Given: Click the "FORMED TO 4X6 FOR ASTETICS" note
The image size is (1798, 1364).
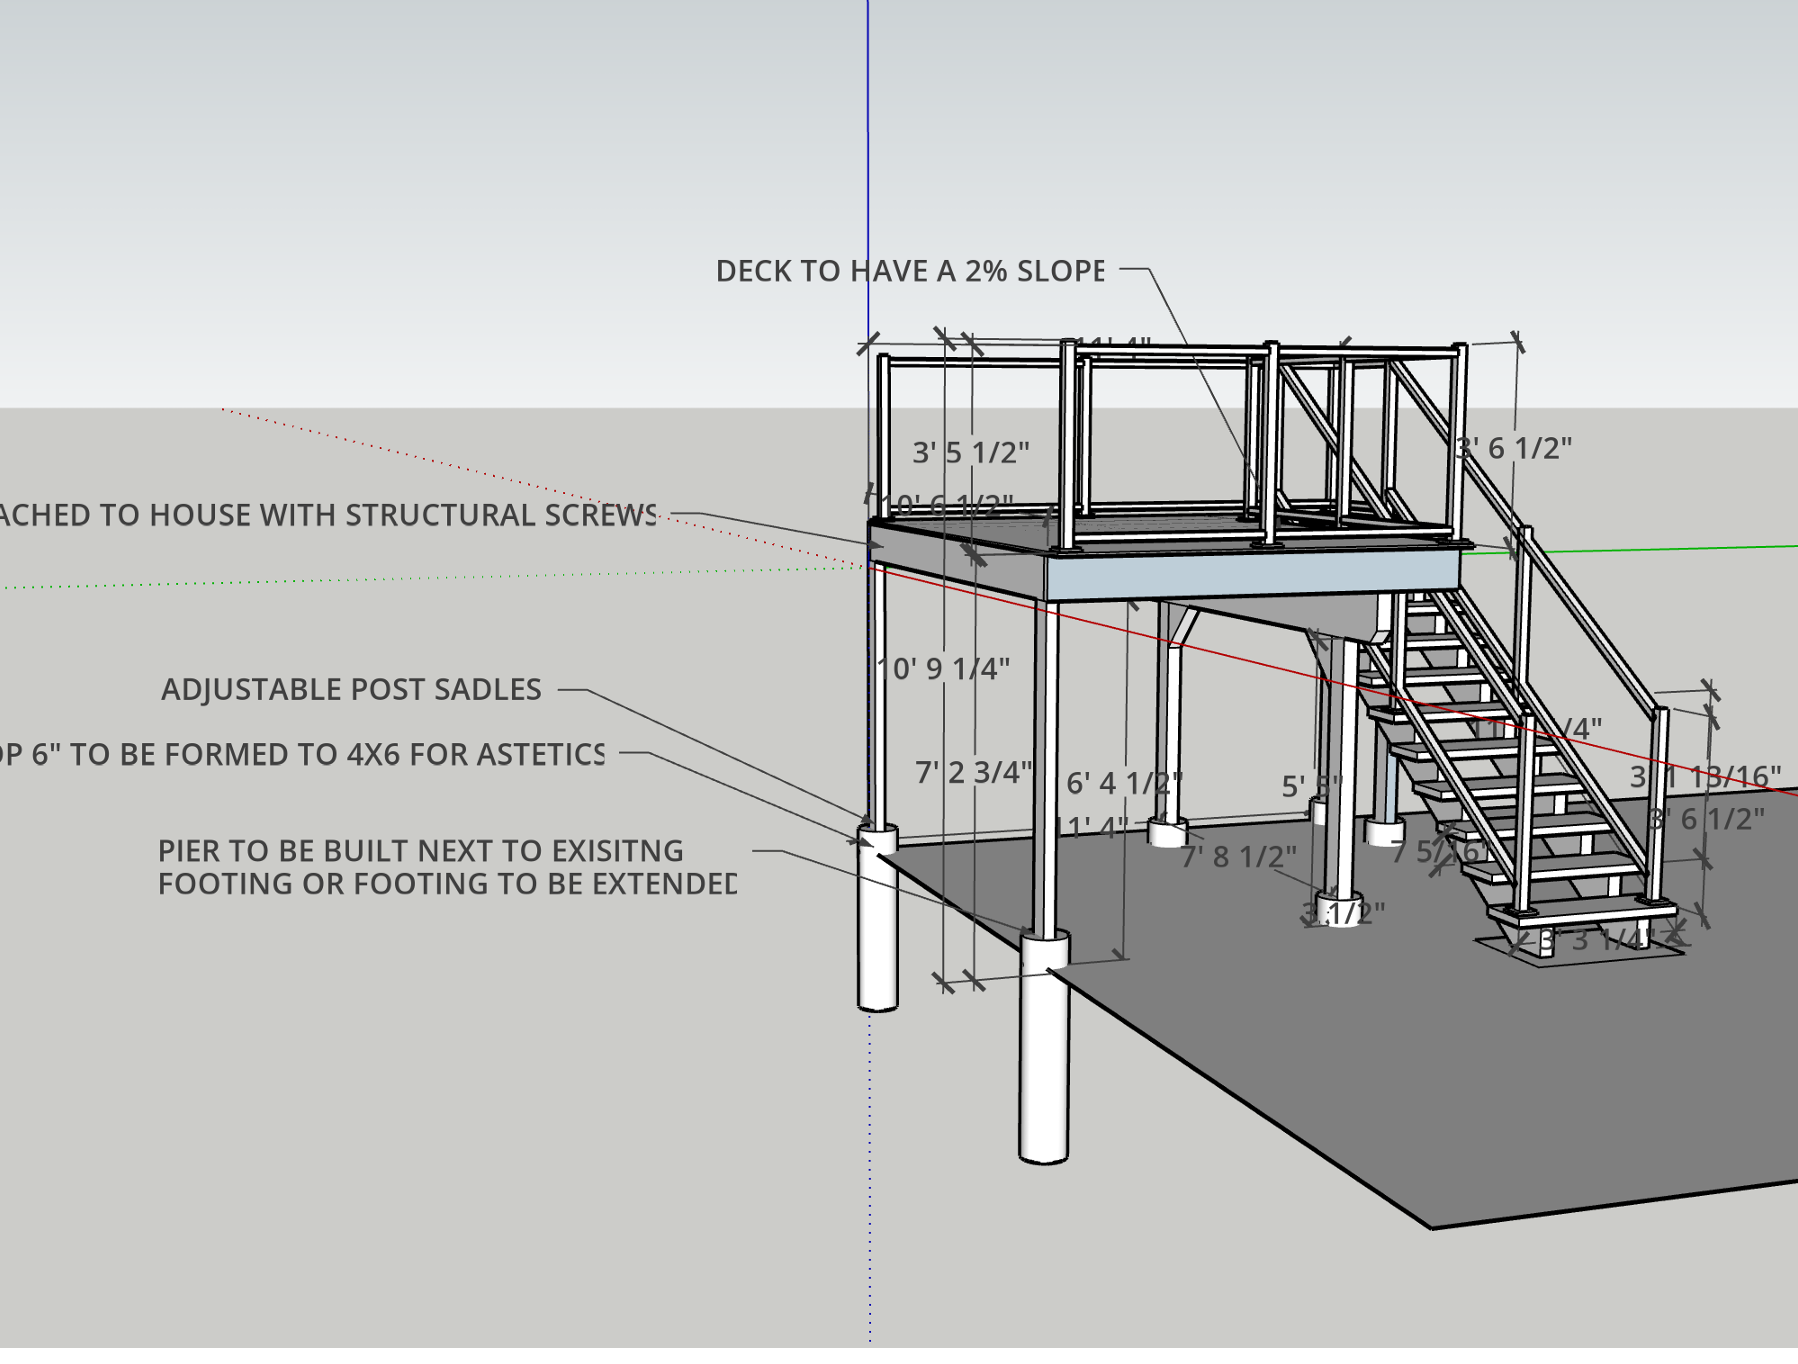Looking at the screenshot, I should 300,754.
